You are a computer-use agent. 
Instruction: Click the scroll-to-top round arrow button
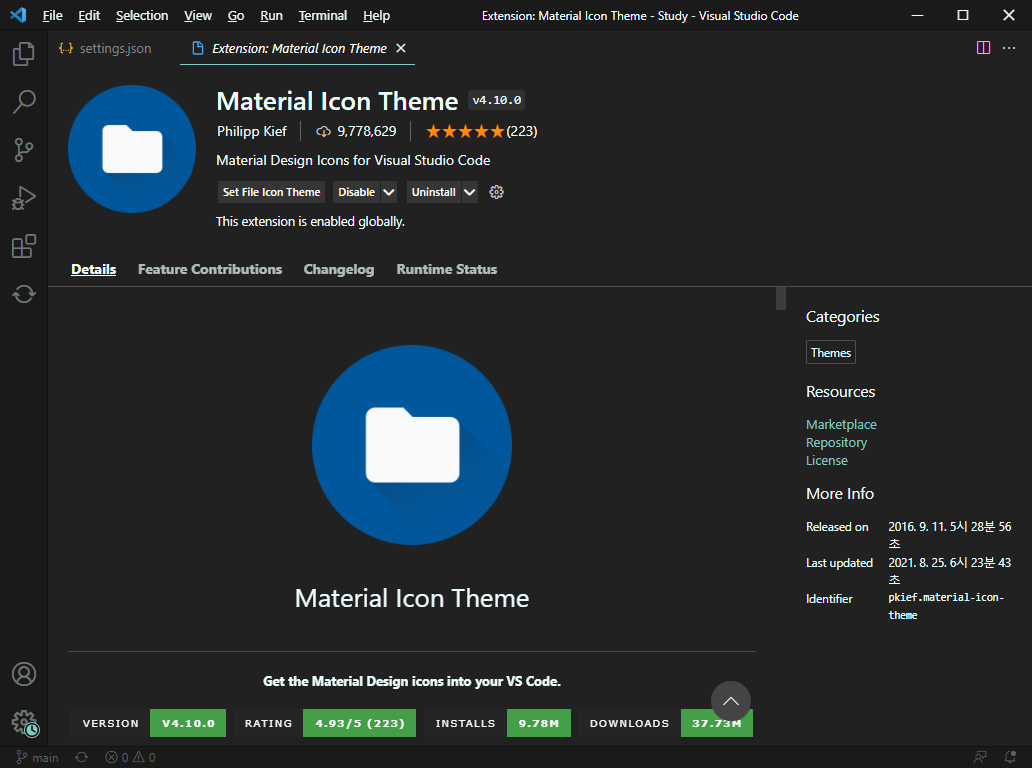tap(731, 701)
